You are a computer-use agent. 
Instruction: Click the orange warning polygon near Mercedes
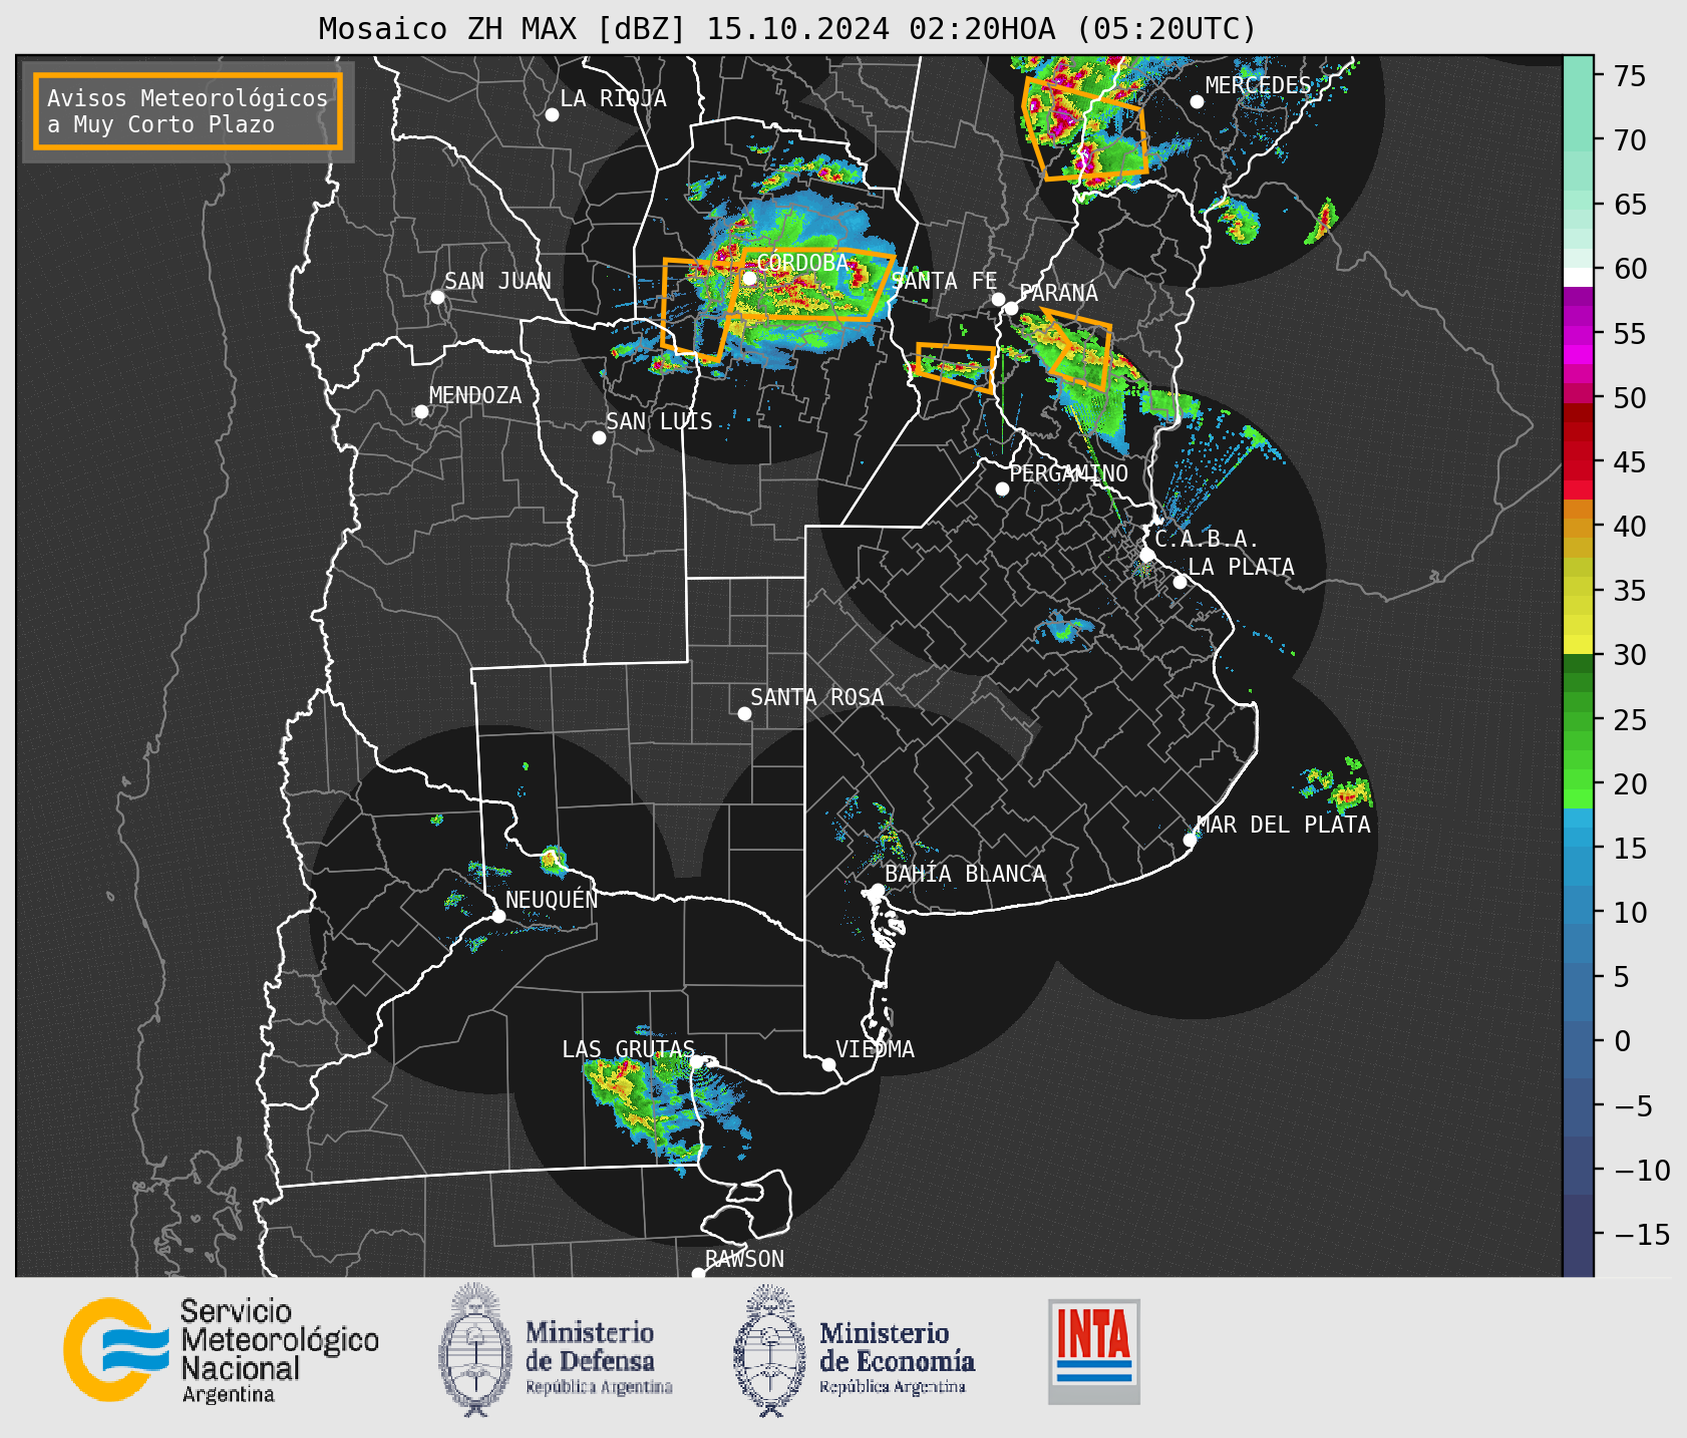click(1085, 130)
